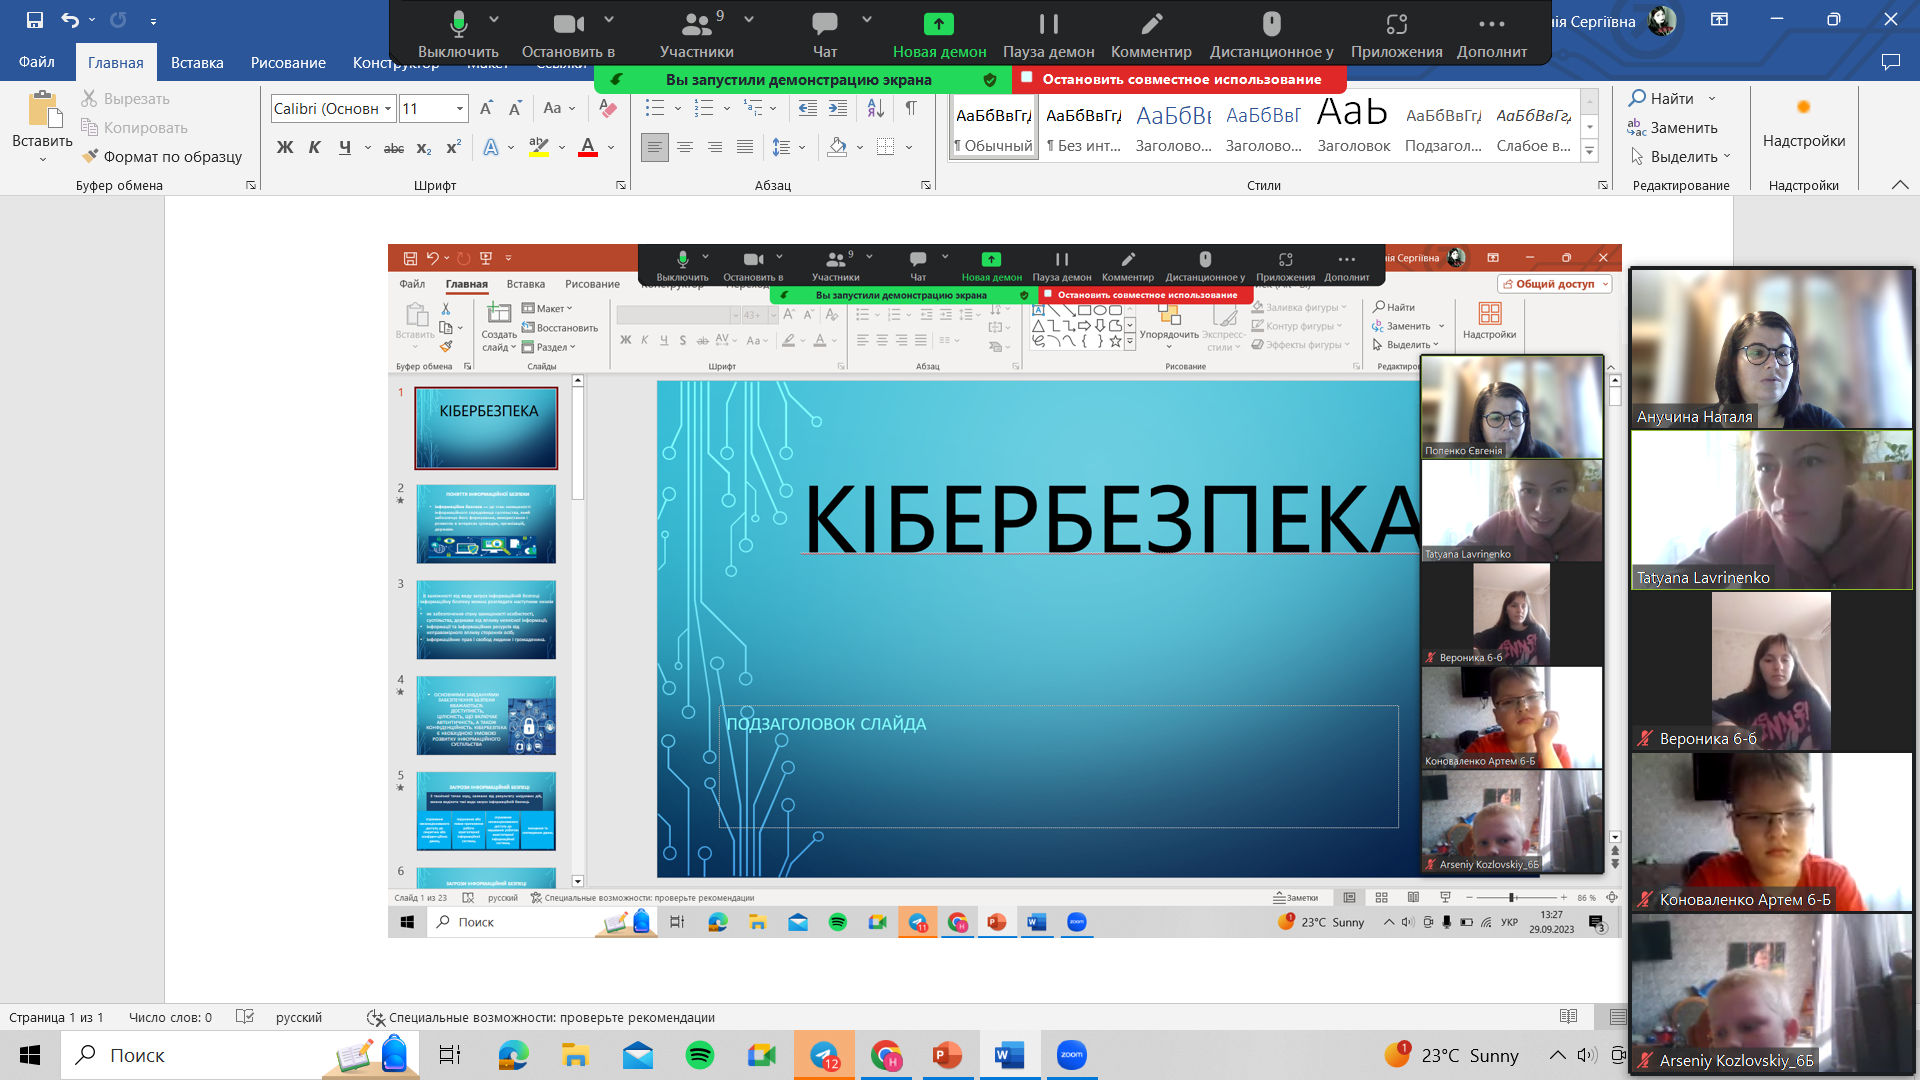The image size is (1920, 1080).
Task: Decrease font size in Word
Action: tap(515, 108)
